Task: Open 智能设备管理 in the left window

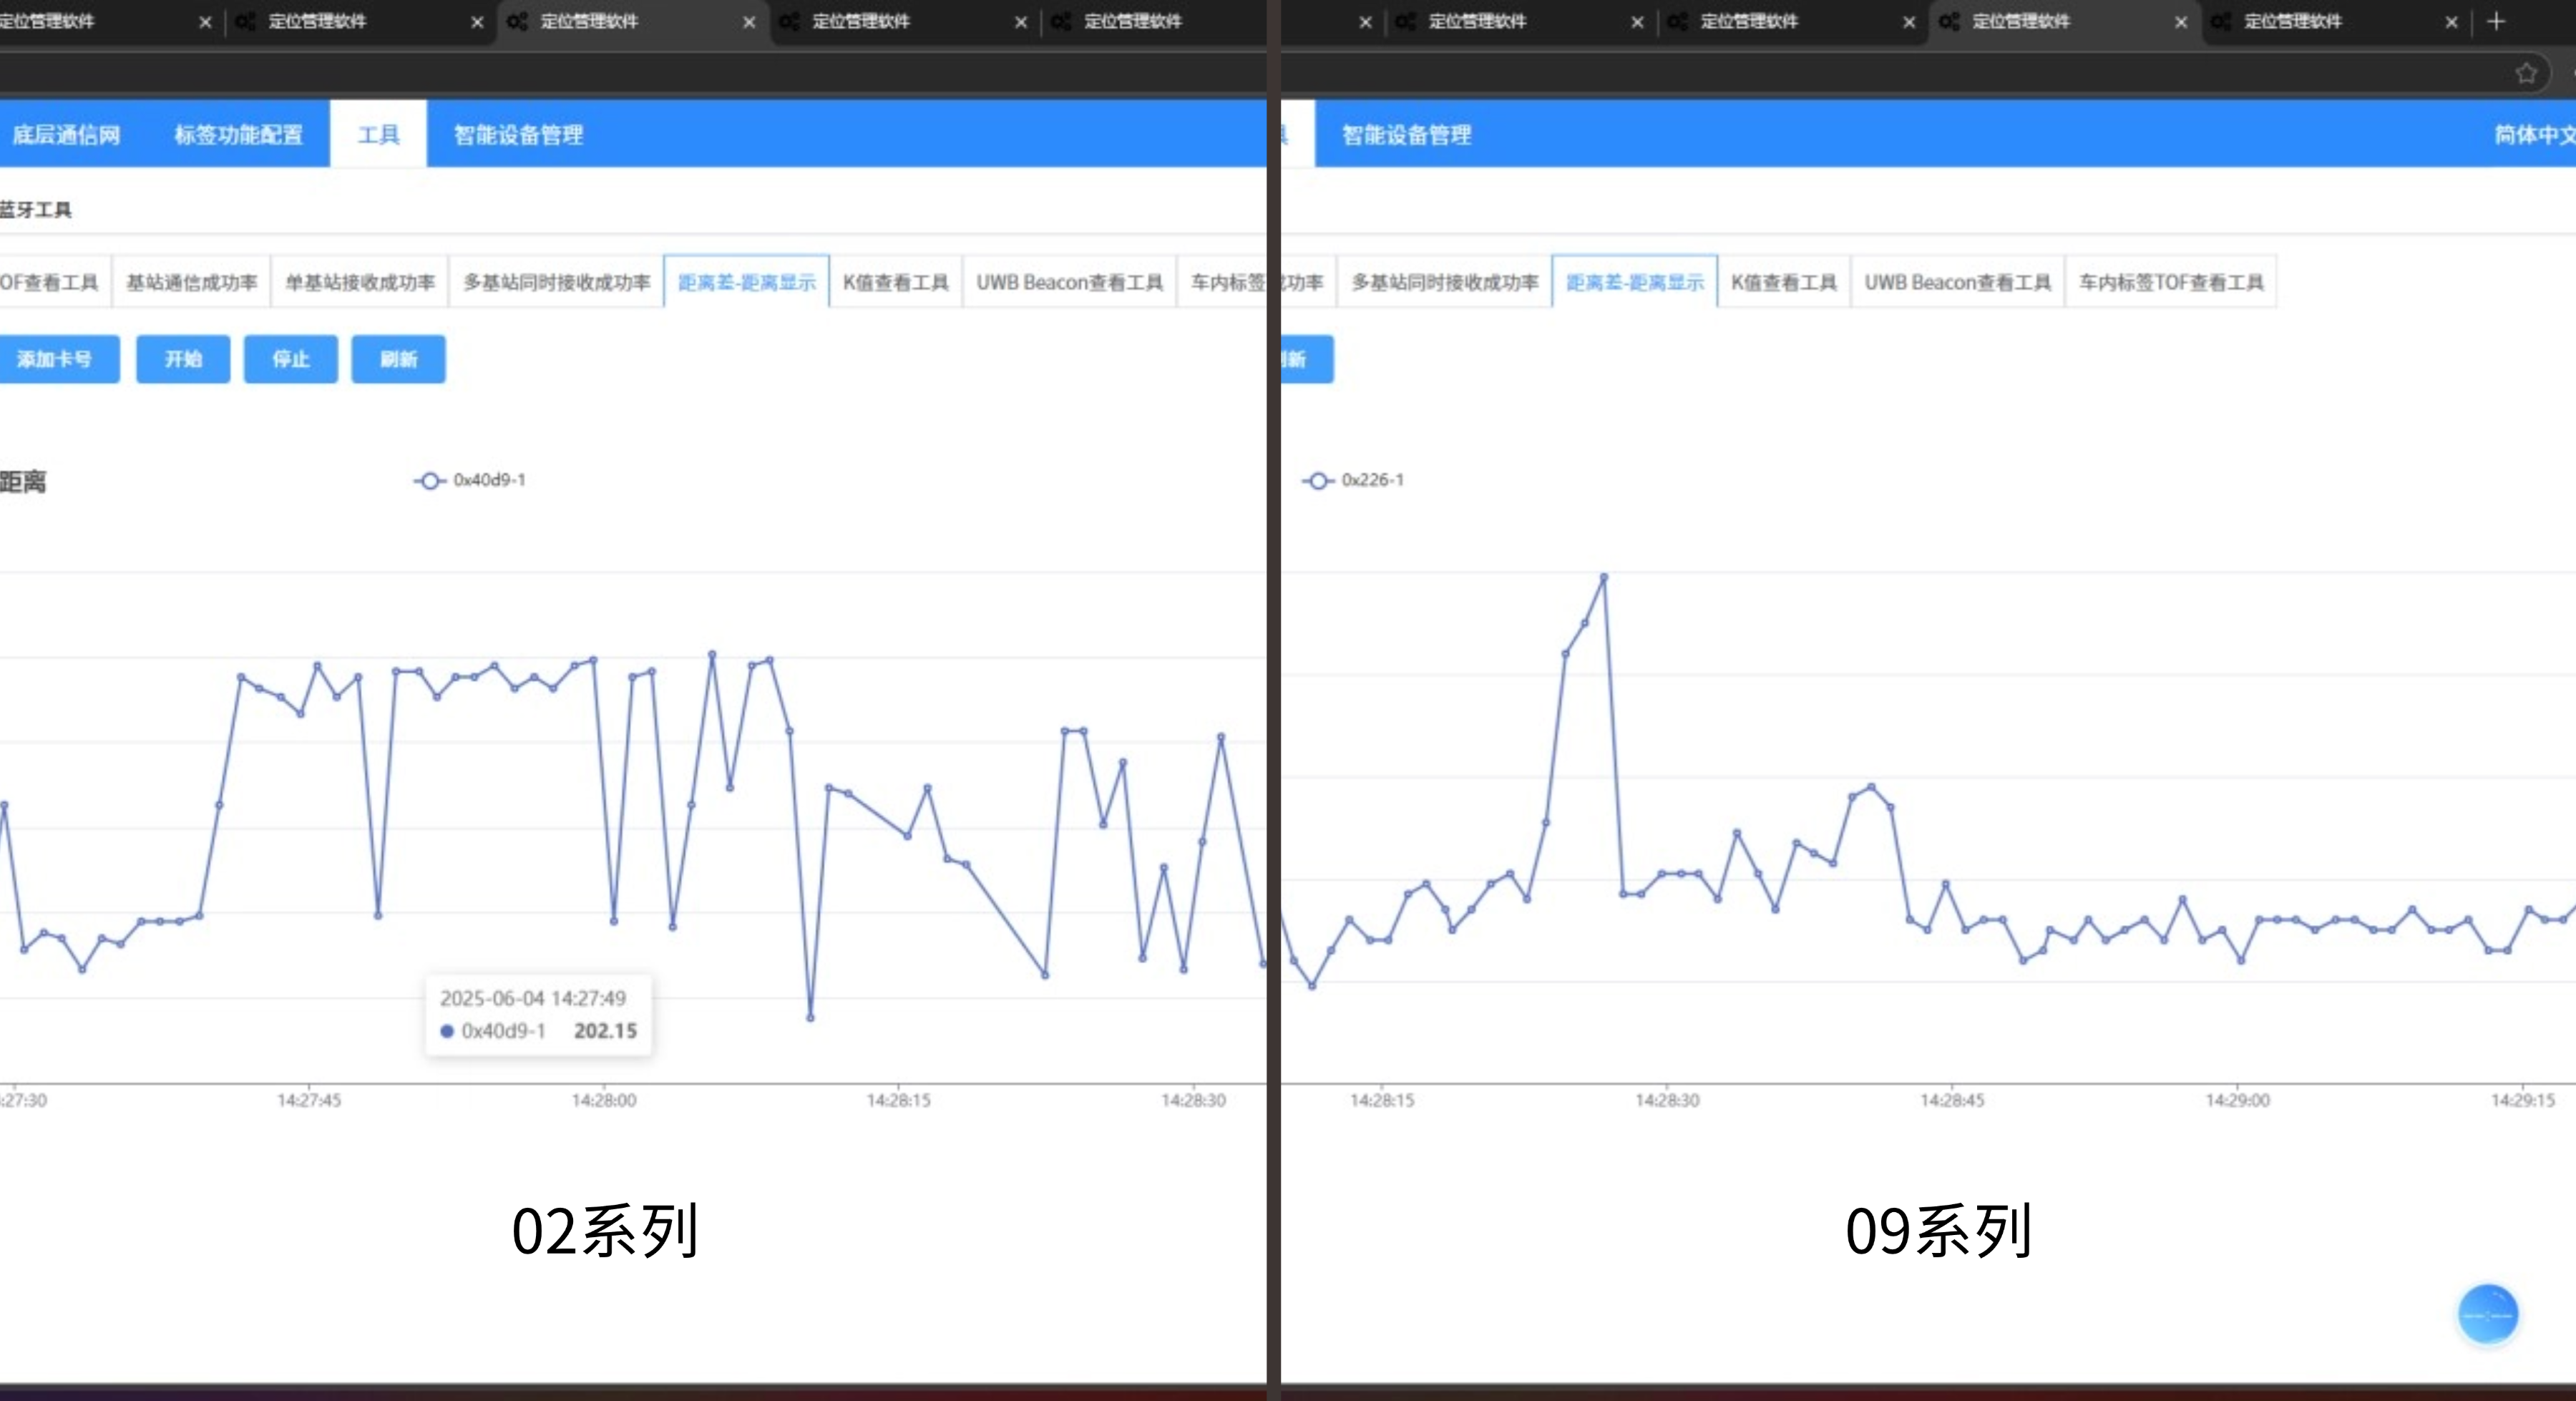Action: click(x=518, y=134)
